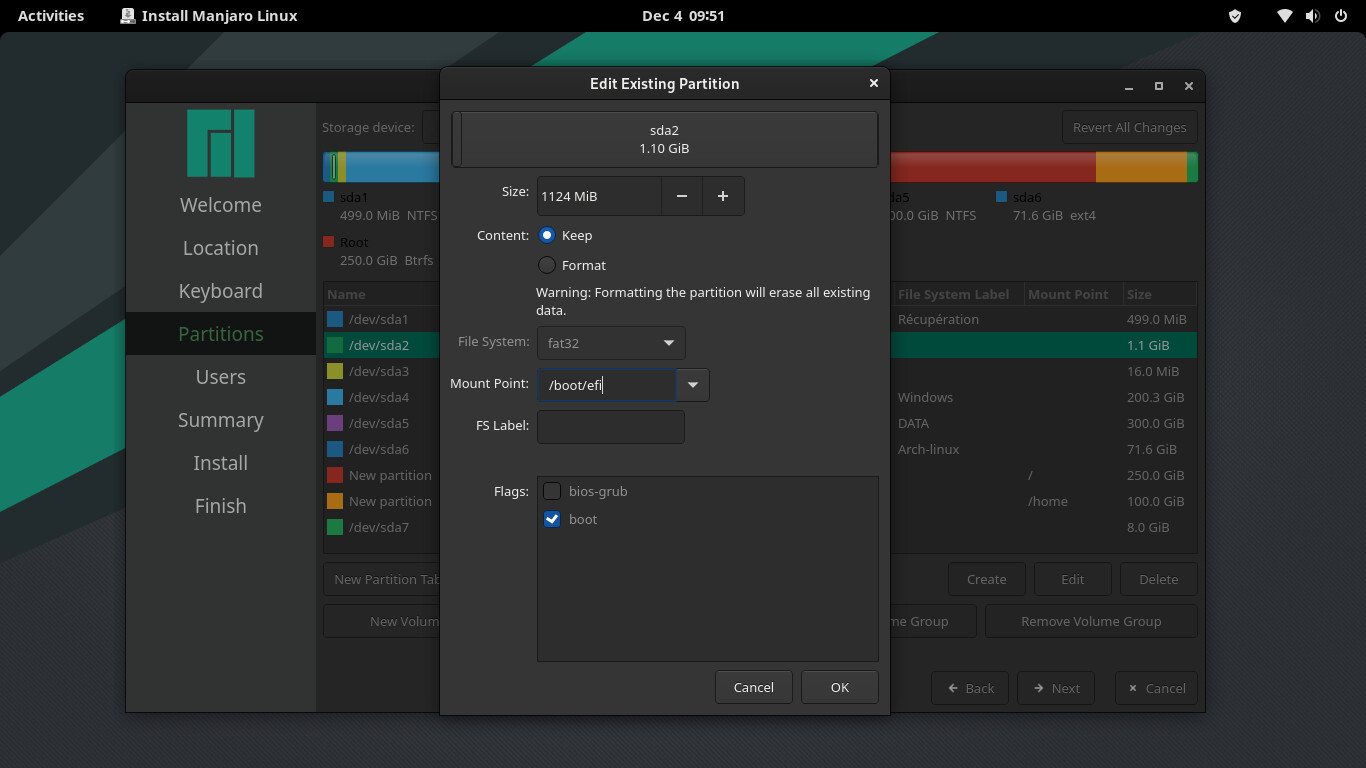The height and width of the screenshot is (768, 1366).
Task: Go to the Users step in sidebar
Action: tap(221, 377)
